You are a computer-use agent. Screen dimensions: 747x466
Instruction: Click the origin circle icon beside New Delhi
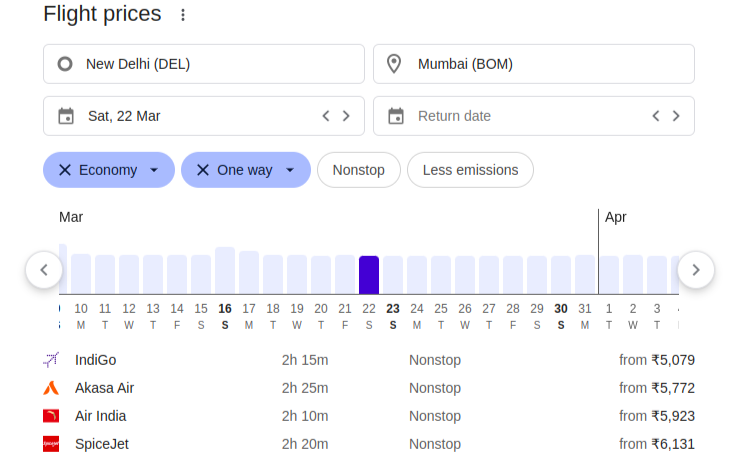65,64
